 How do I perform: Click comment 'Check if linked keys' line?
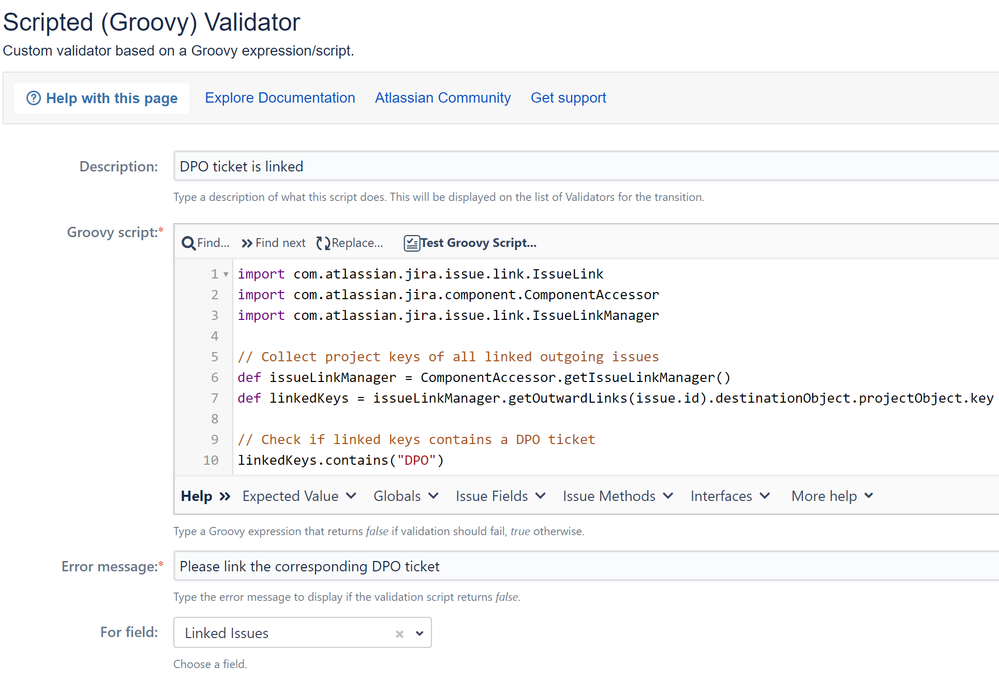416,440
